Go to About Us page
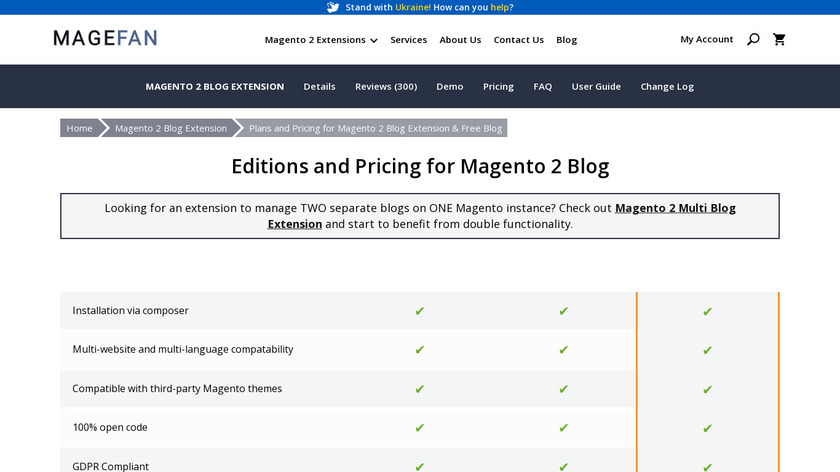Screen dimensions: 840x472 (460, 40)
